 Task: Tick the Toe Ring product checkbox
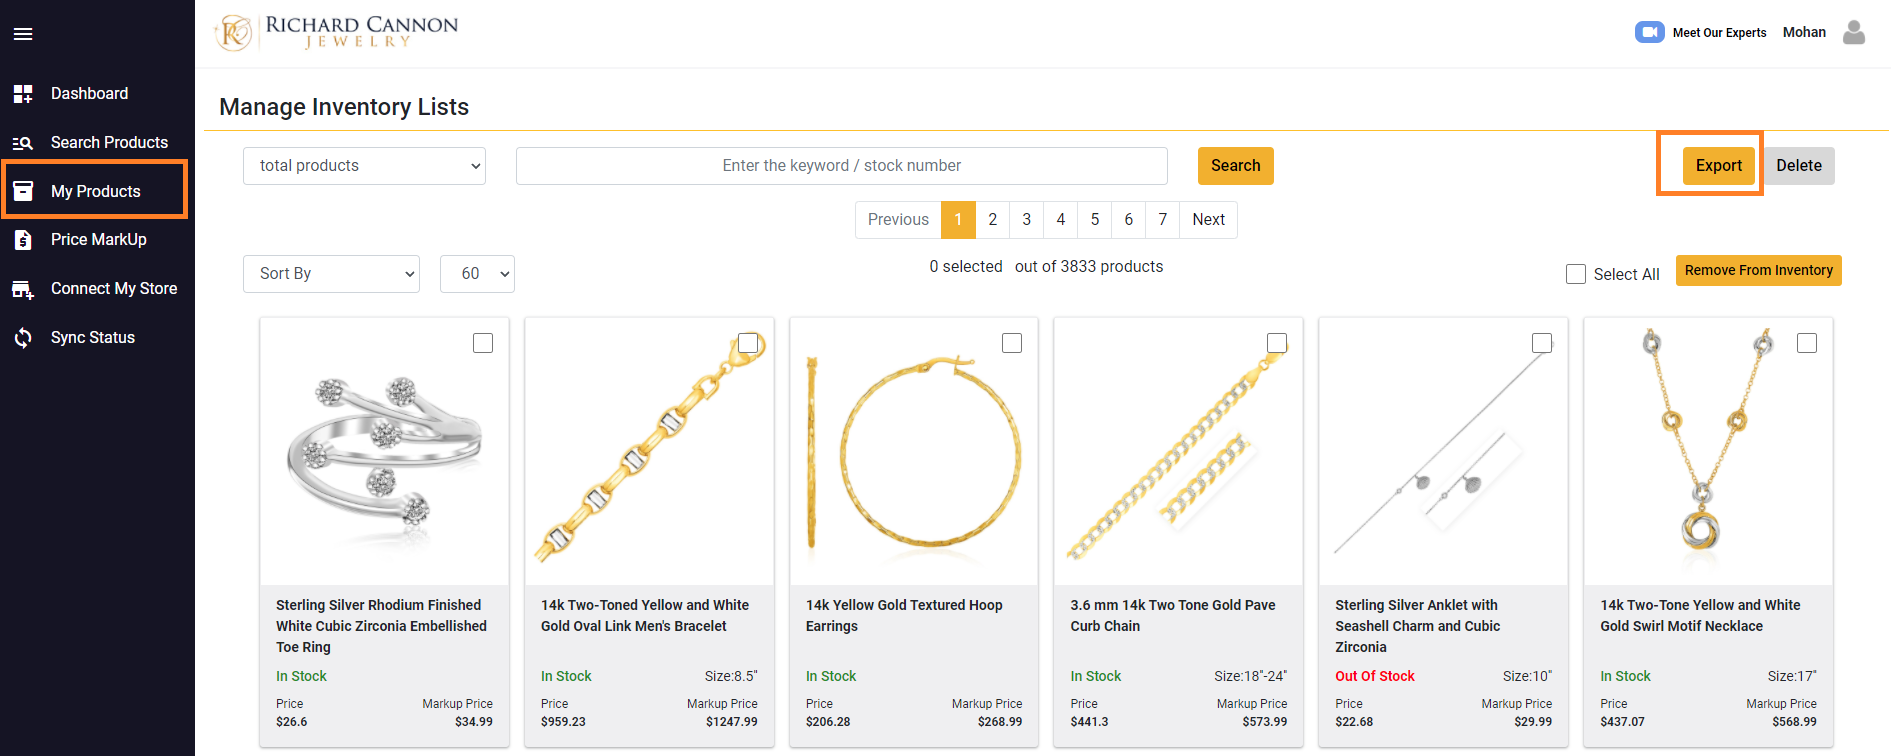483,343
